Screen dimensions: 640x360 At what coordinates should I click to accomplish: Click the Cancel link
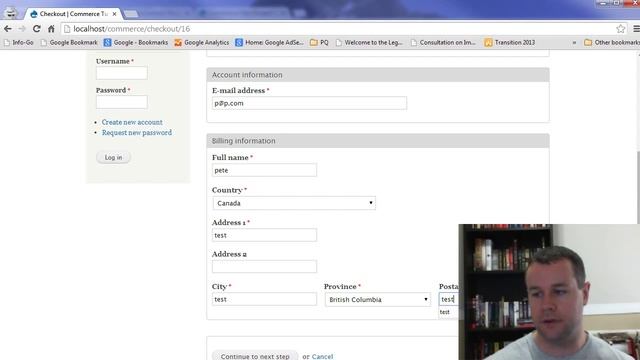pyautogui.click(x=322, y=356)
